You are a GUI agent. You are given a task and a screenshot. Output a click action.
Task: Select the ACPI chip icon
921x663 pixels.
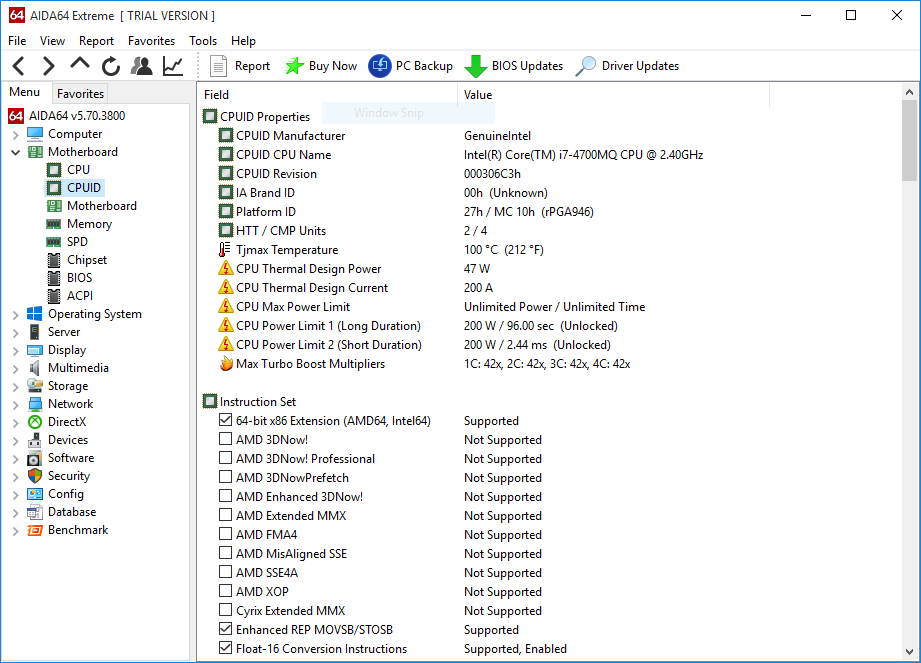coord(54,296)
